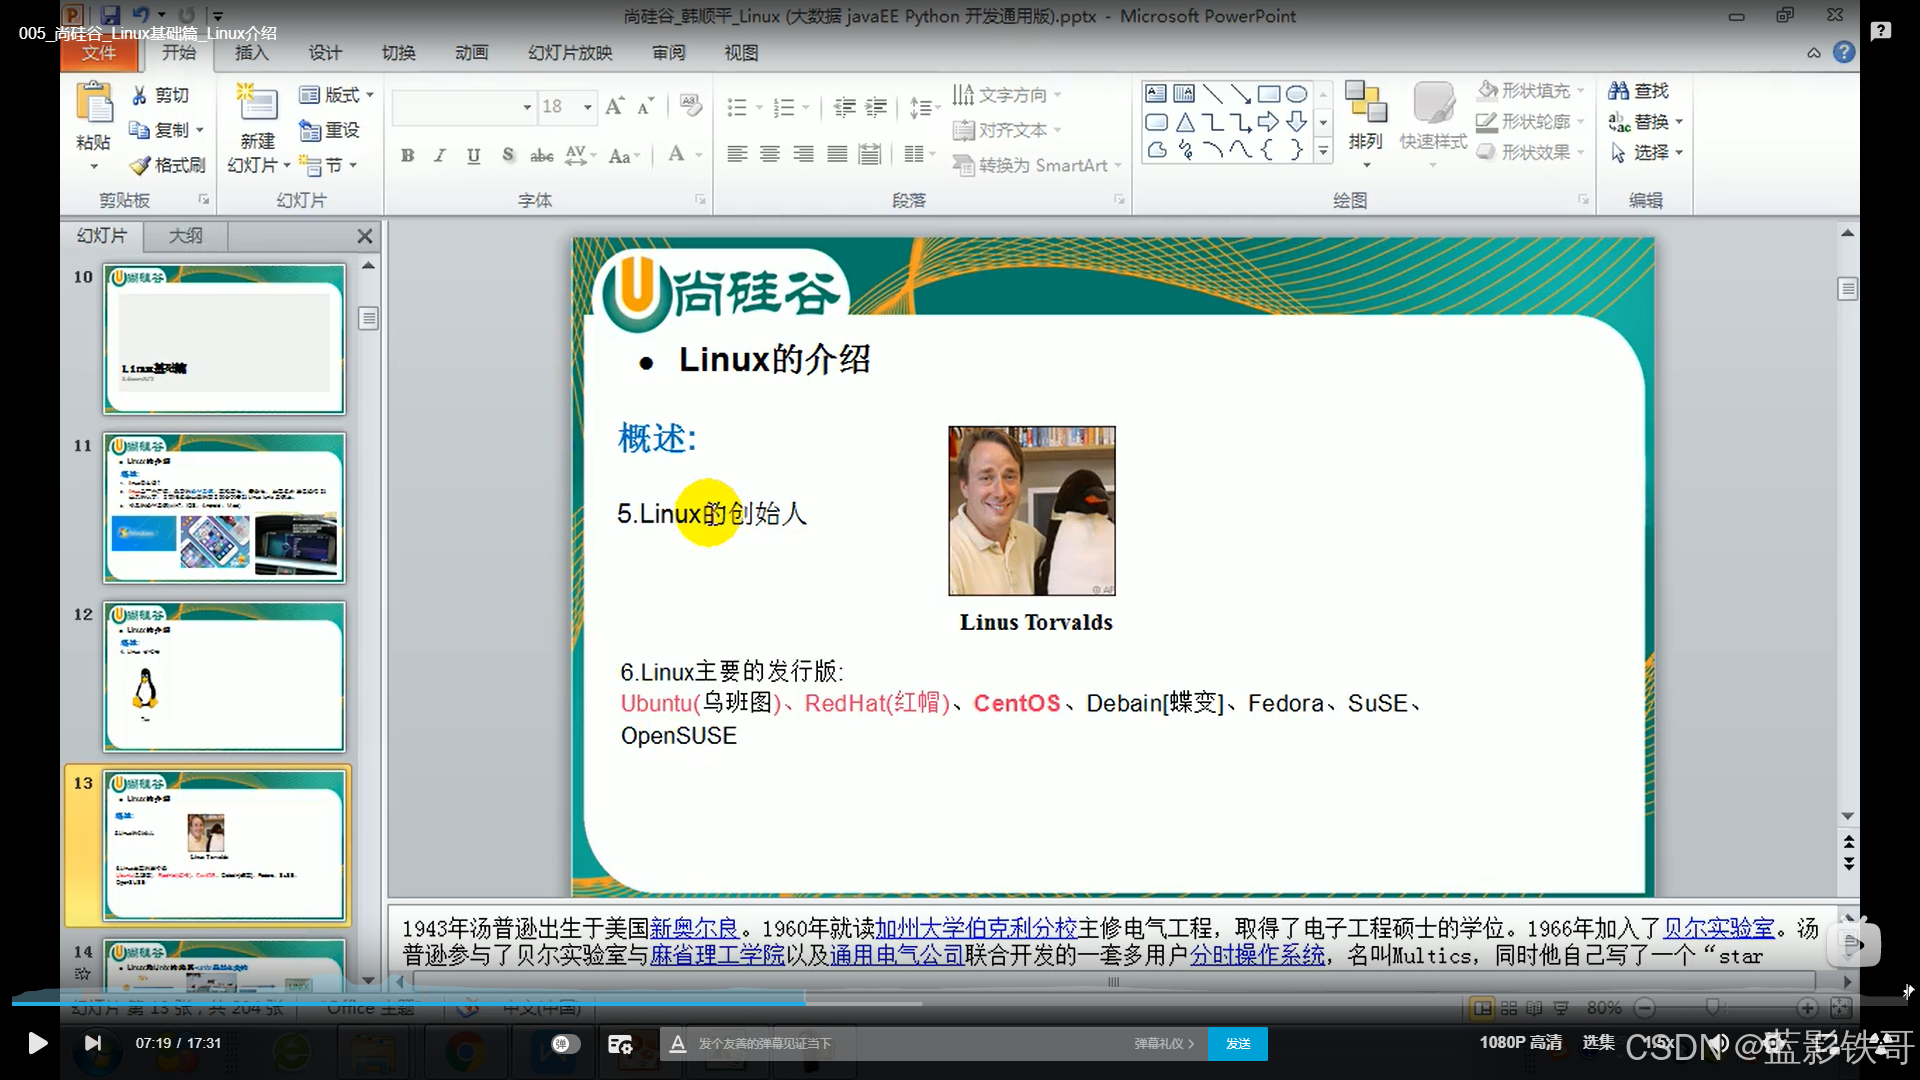Switch to the Outline pane tab
This screenshot has width=1920, height=1080.
pyautogui.click(x=185, y=236)
